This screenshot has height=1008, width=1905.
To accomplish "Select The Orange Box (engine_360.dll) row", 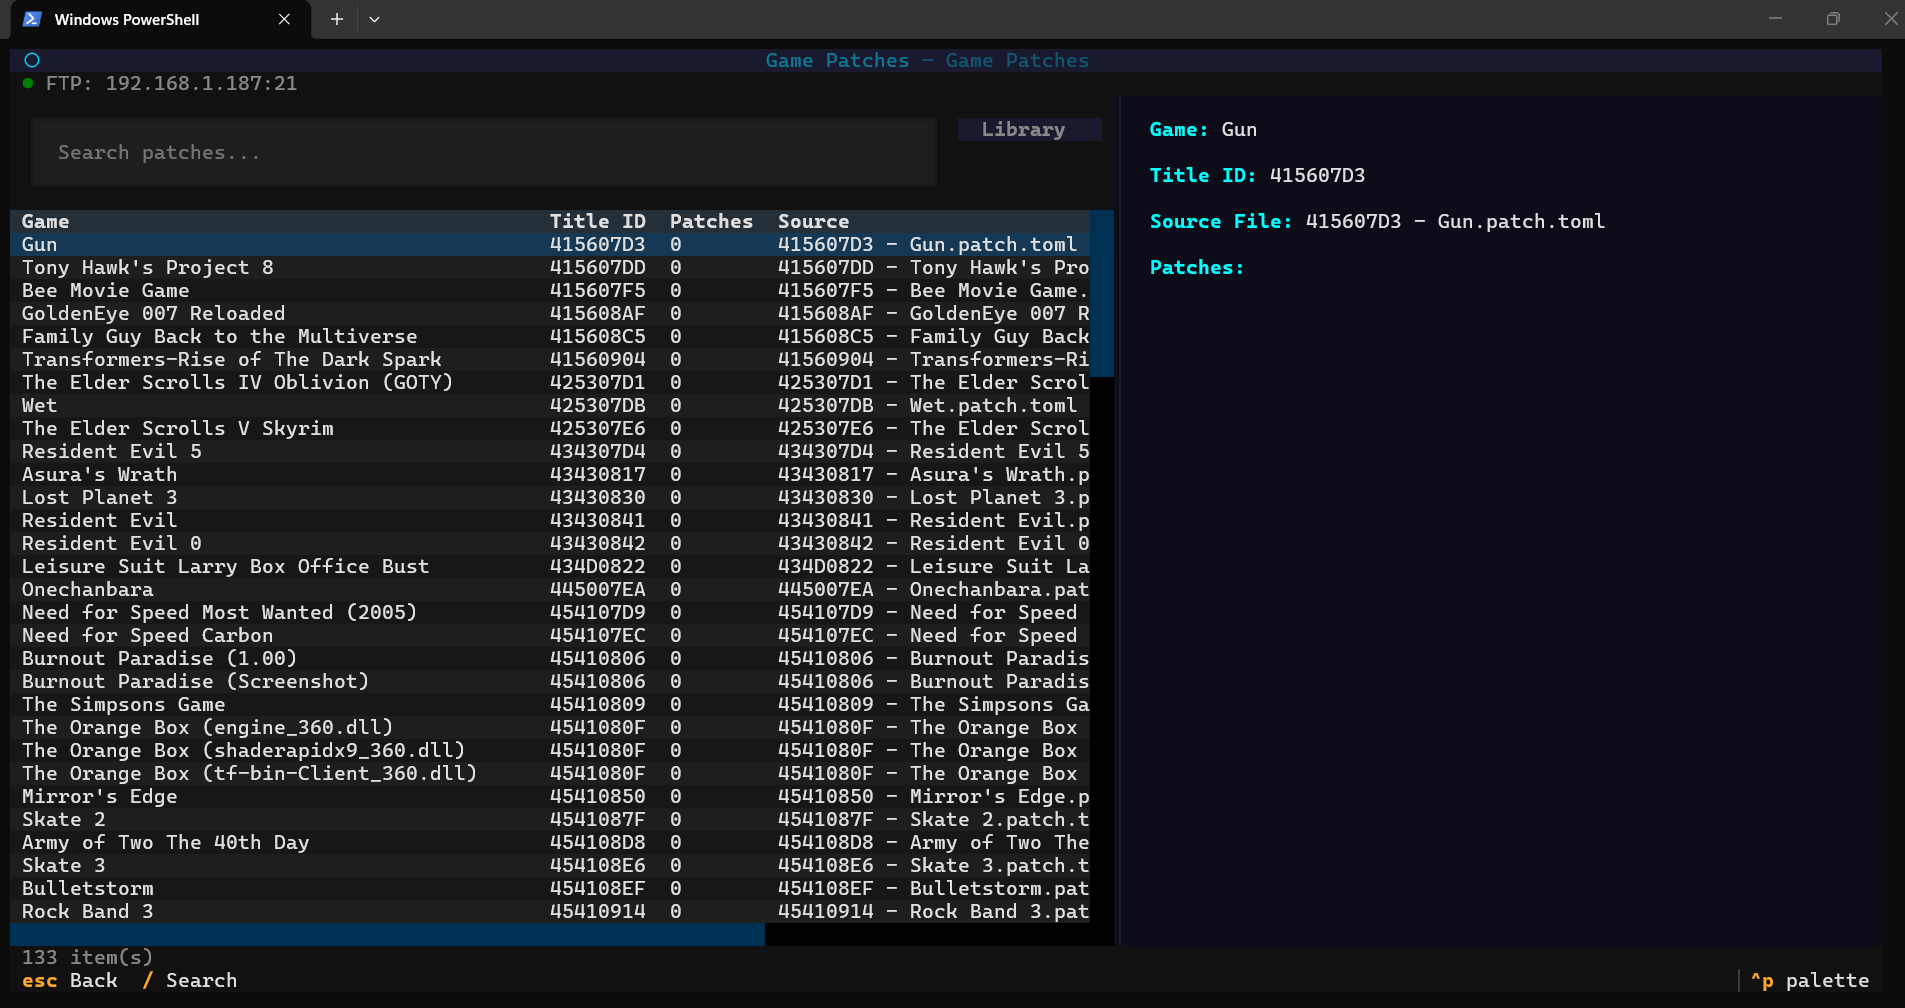I will [550, 727].
